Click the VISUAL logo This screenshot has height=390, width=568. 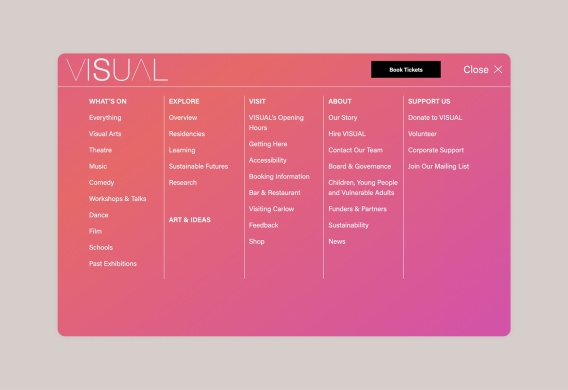[x=117, y=70]
